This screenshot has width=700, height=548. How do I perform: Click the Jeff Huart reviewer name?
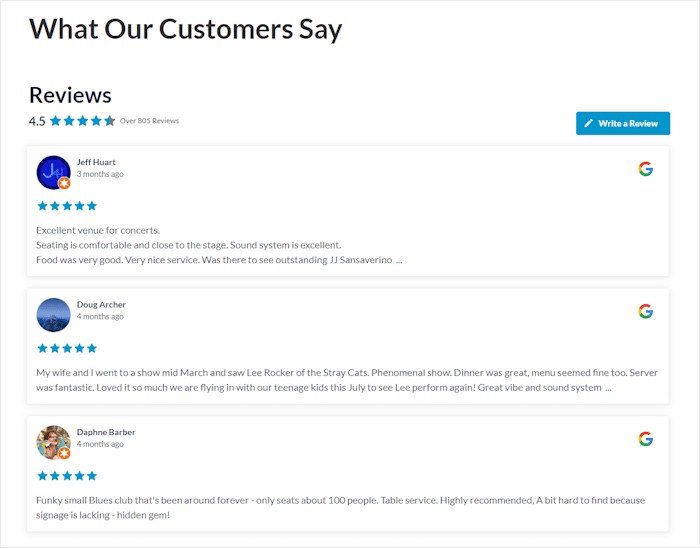(97, 162)
